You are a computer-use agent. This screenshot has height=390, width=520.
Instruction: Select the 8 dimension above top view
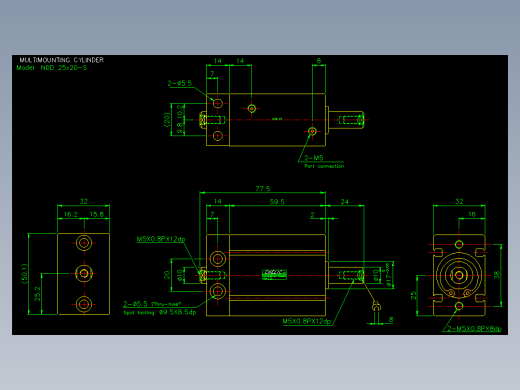[319, 61]
